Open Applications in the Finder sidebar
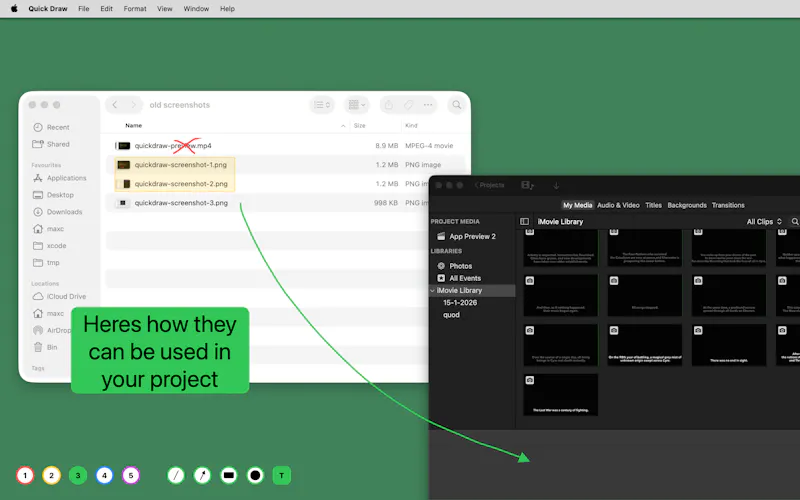Image resolution: width=800 pixels, height=500 pixels. coord(59,178)
